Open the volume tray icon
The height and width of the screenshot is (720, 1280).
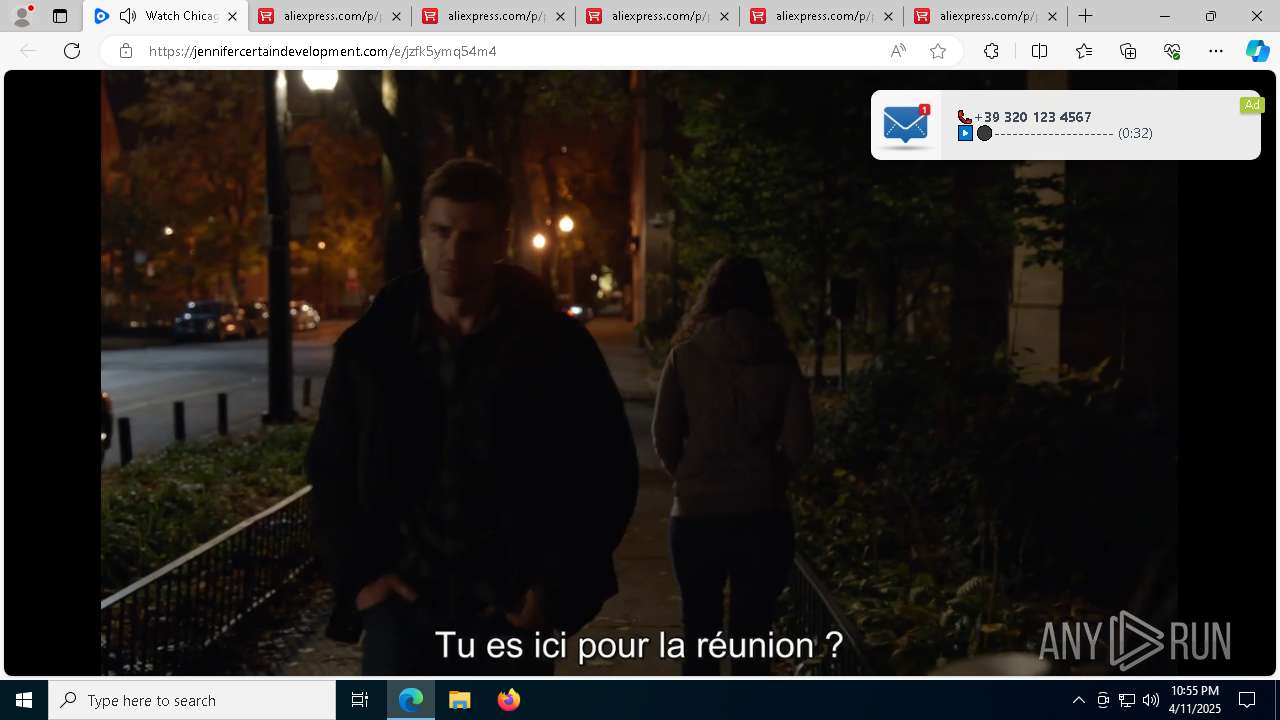(x=1151, y=700)
